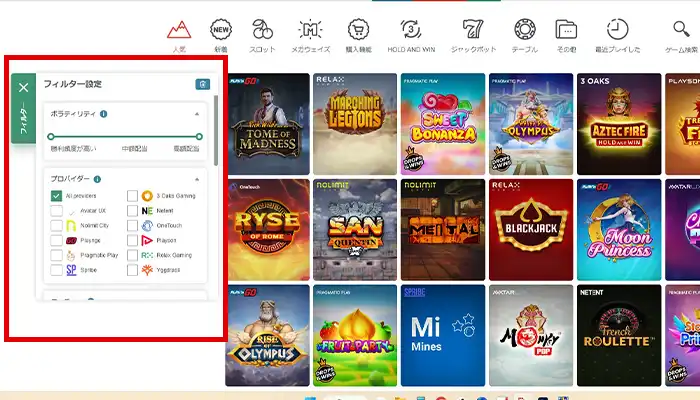Image resolution: width=700 pixels, height=400 pixels.
Task: Open game search magnifier
Action: coord(681,37)
